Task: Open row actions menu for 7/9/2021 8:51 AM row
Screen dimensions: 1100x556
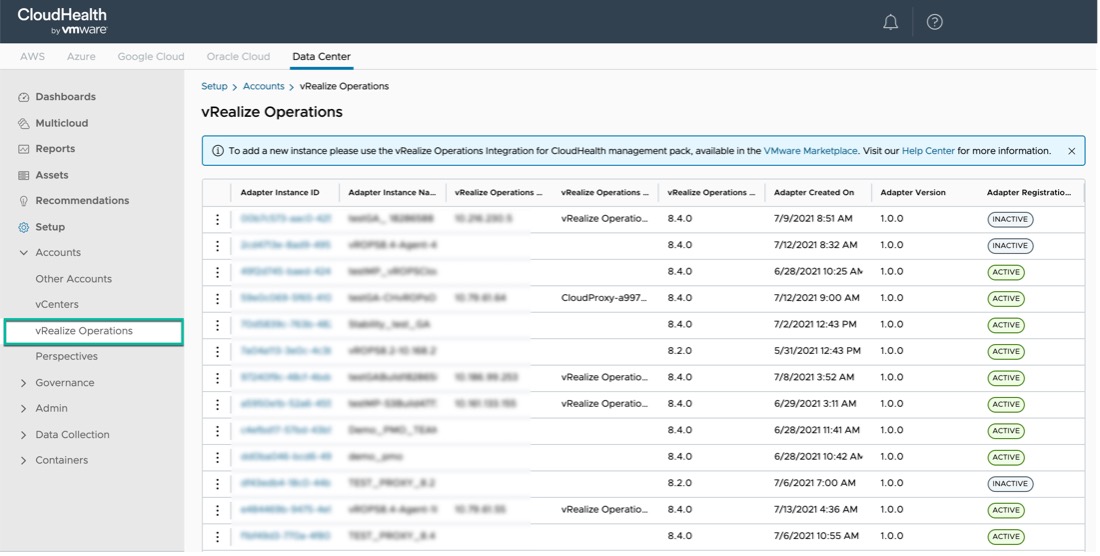Action: pyautogui.click(x=217, y=219)
